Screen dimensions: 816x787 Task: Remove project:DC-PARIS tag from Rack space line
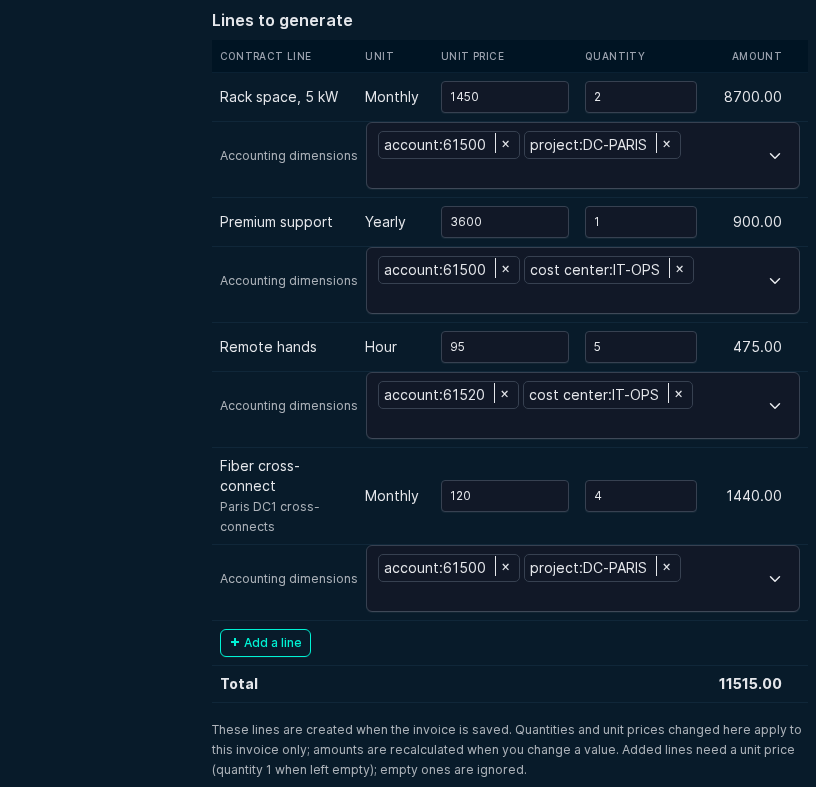667,145
